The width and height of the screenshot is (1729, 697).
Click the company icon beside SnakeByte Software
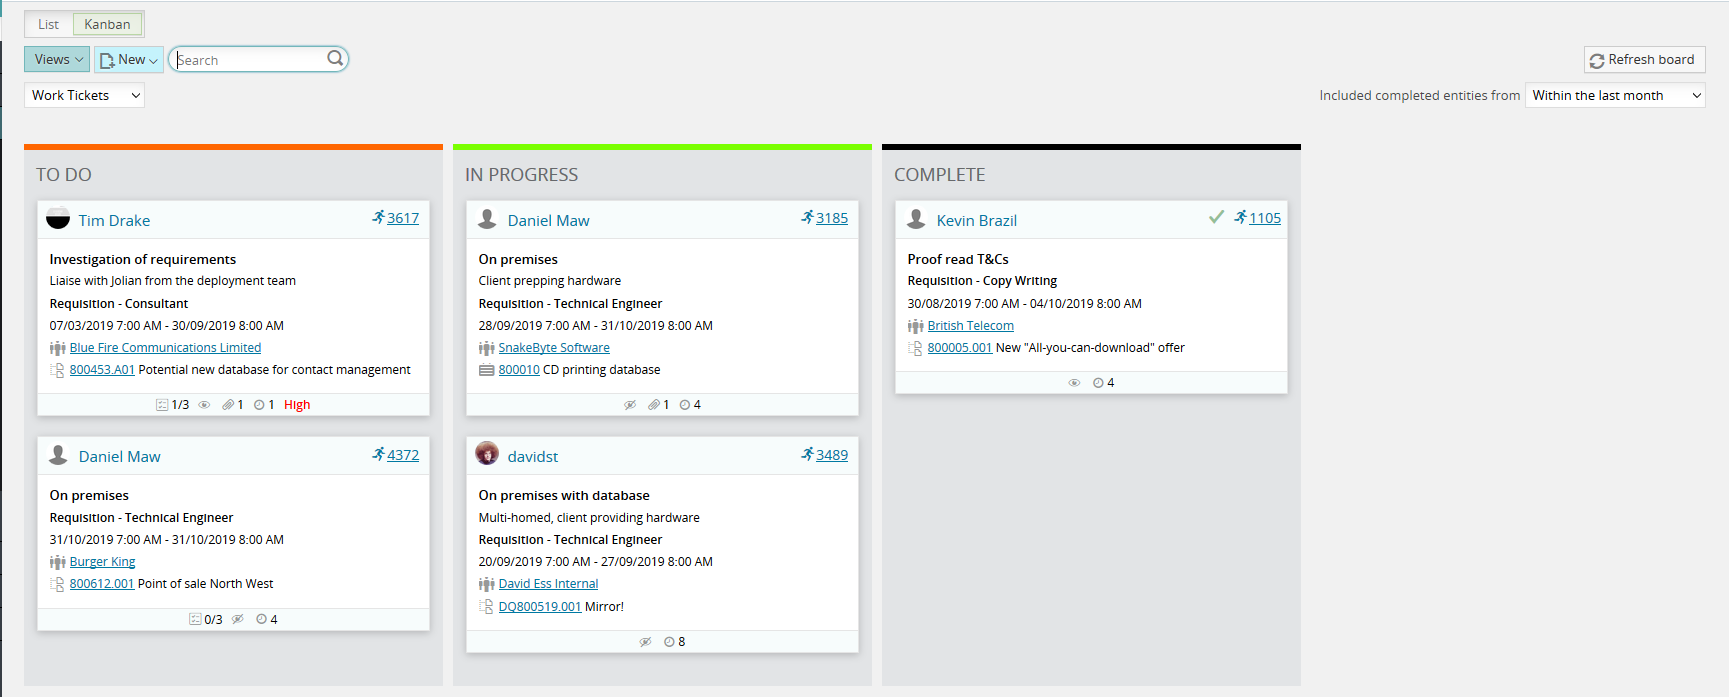coord(486,347)
